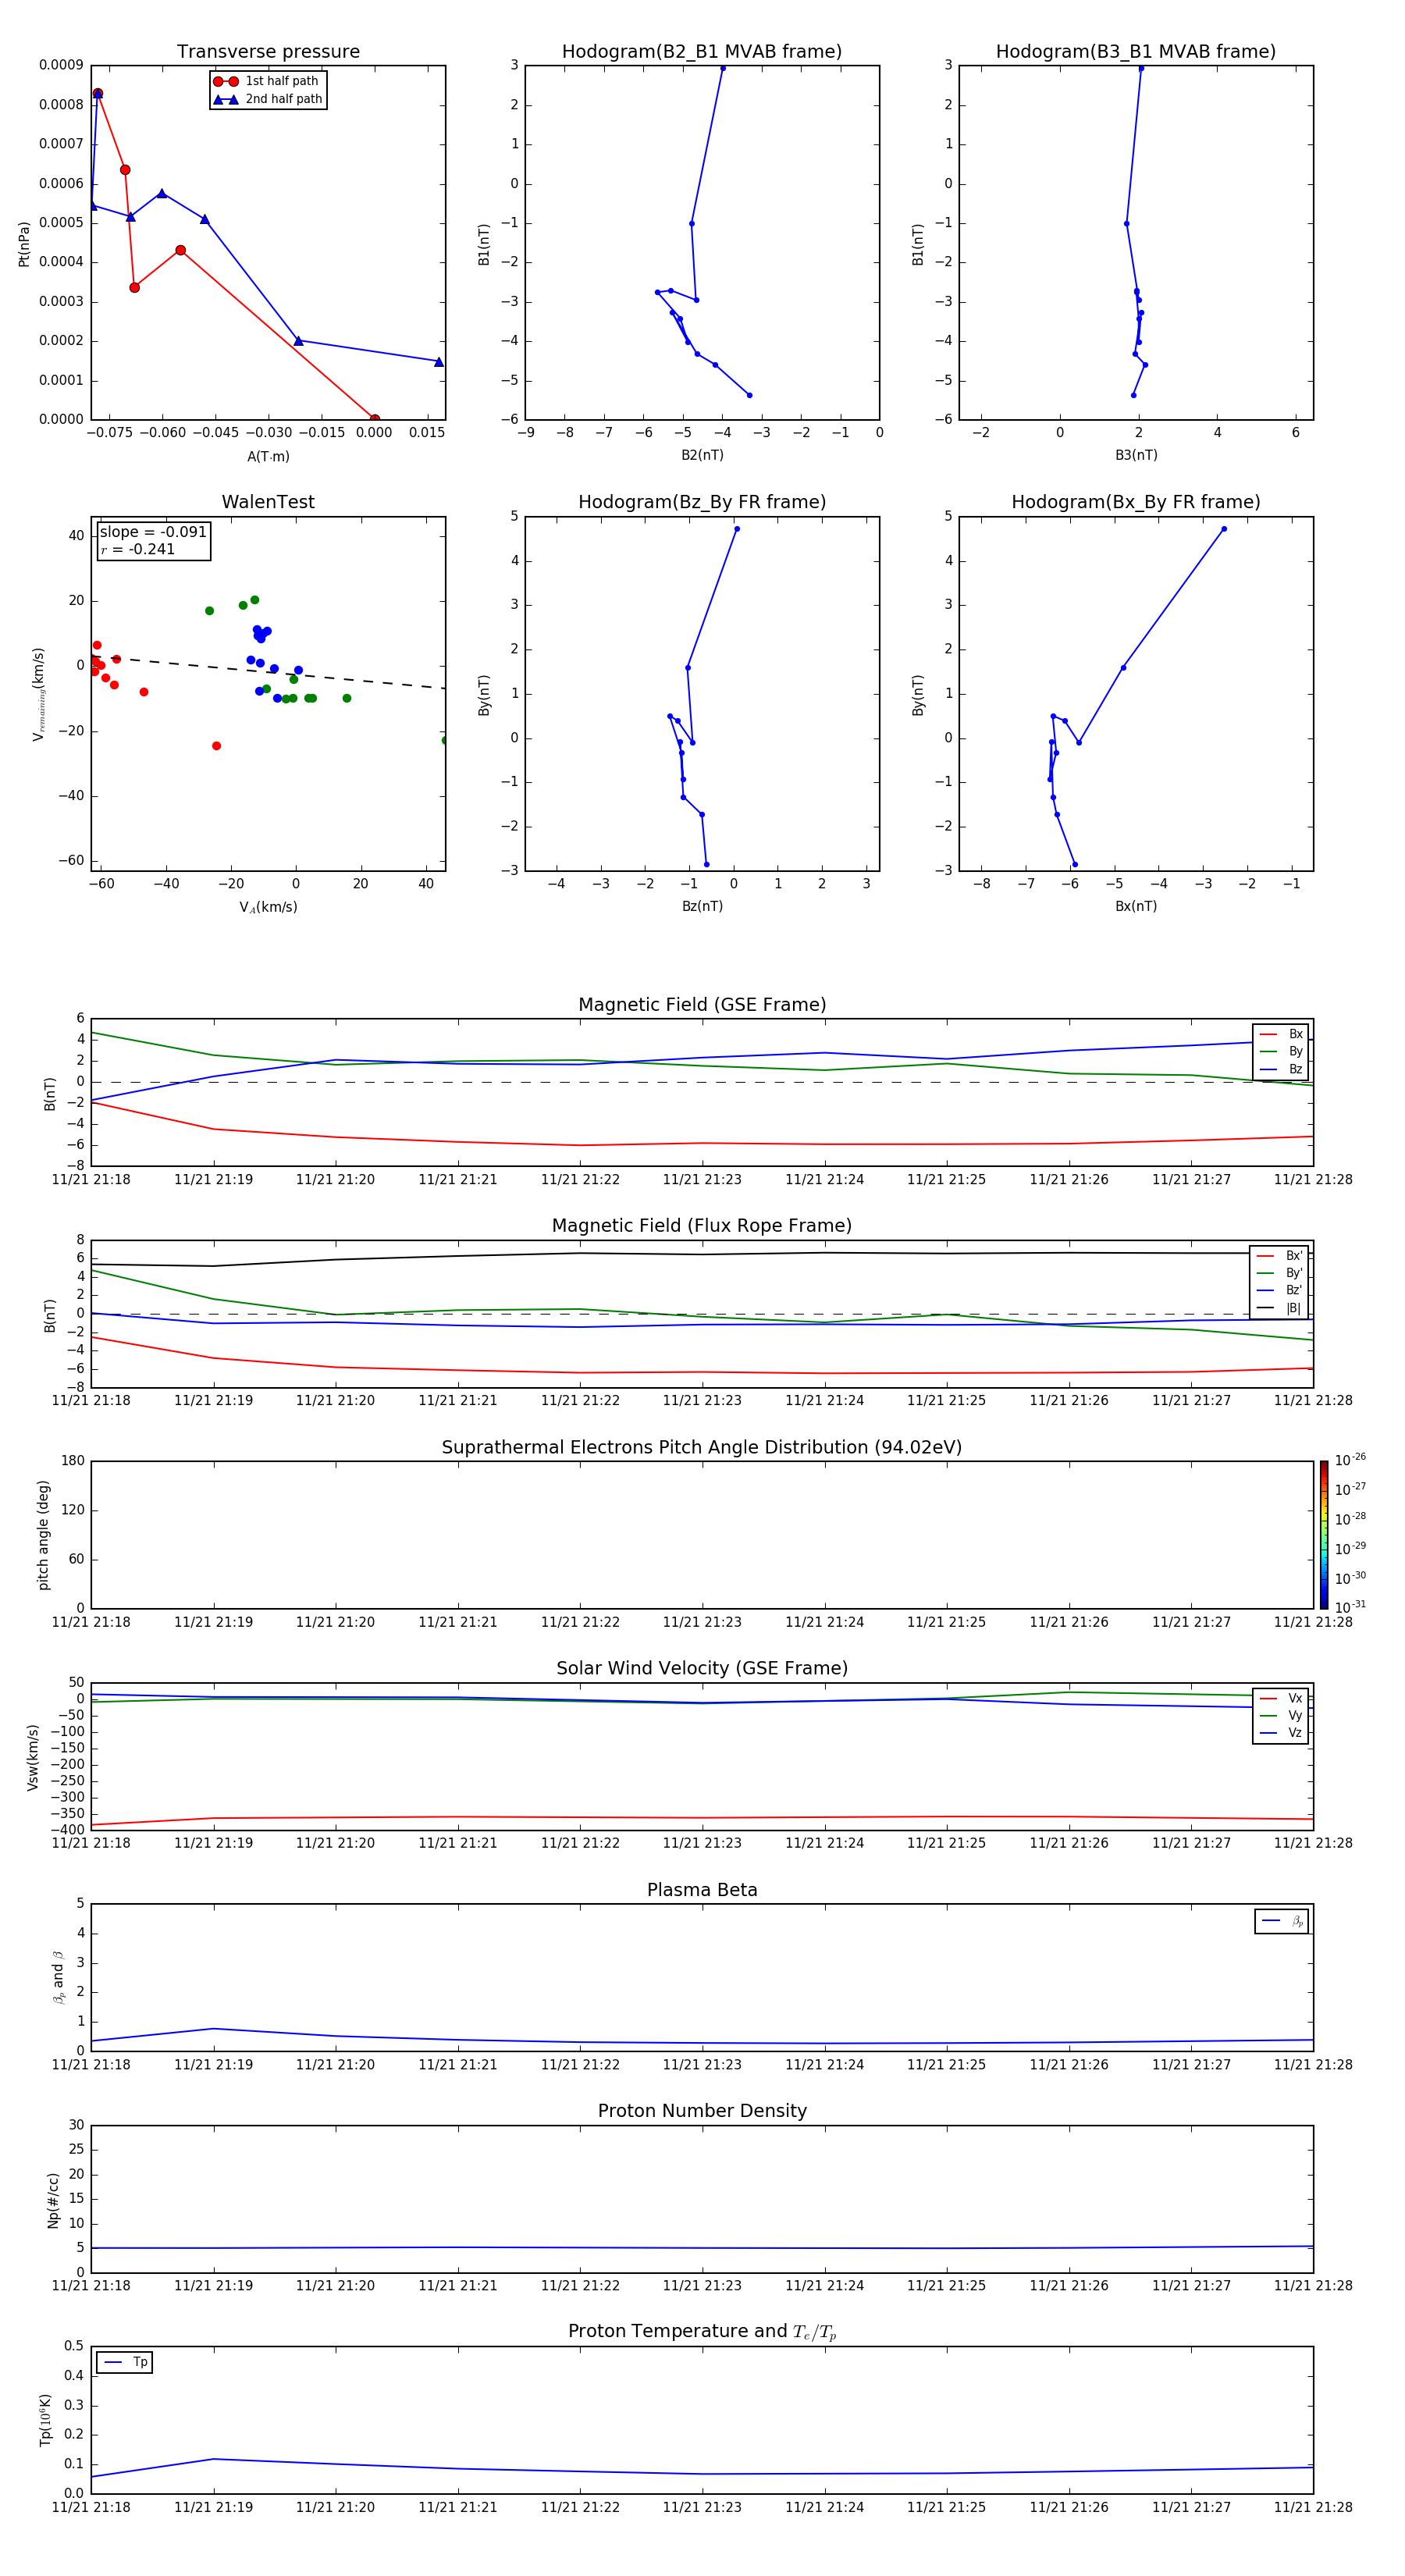Viewport: 1405px width, 2576px height.
Task: Click 'Vy' legend entry in velocity plot
Action: (x=1281, y=1716)
